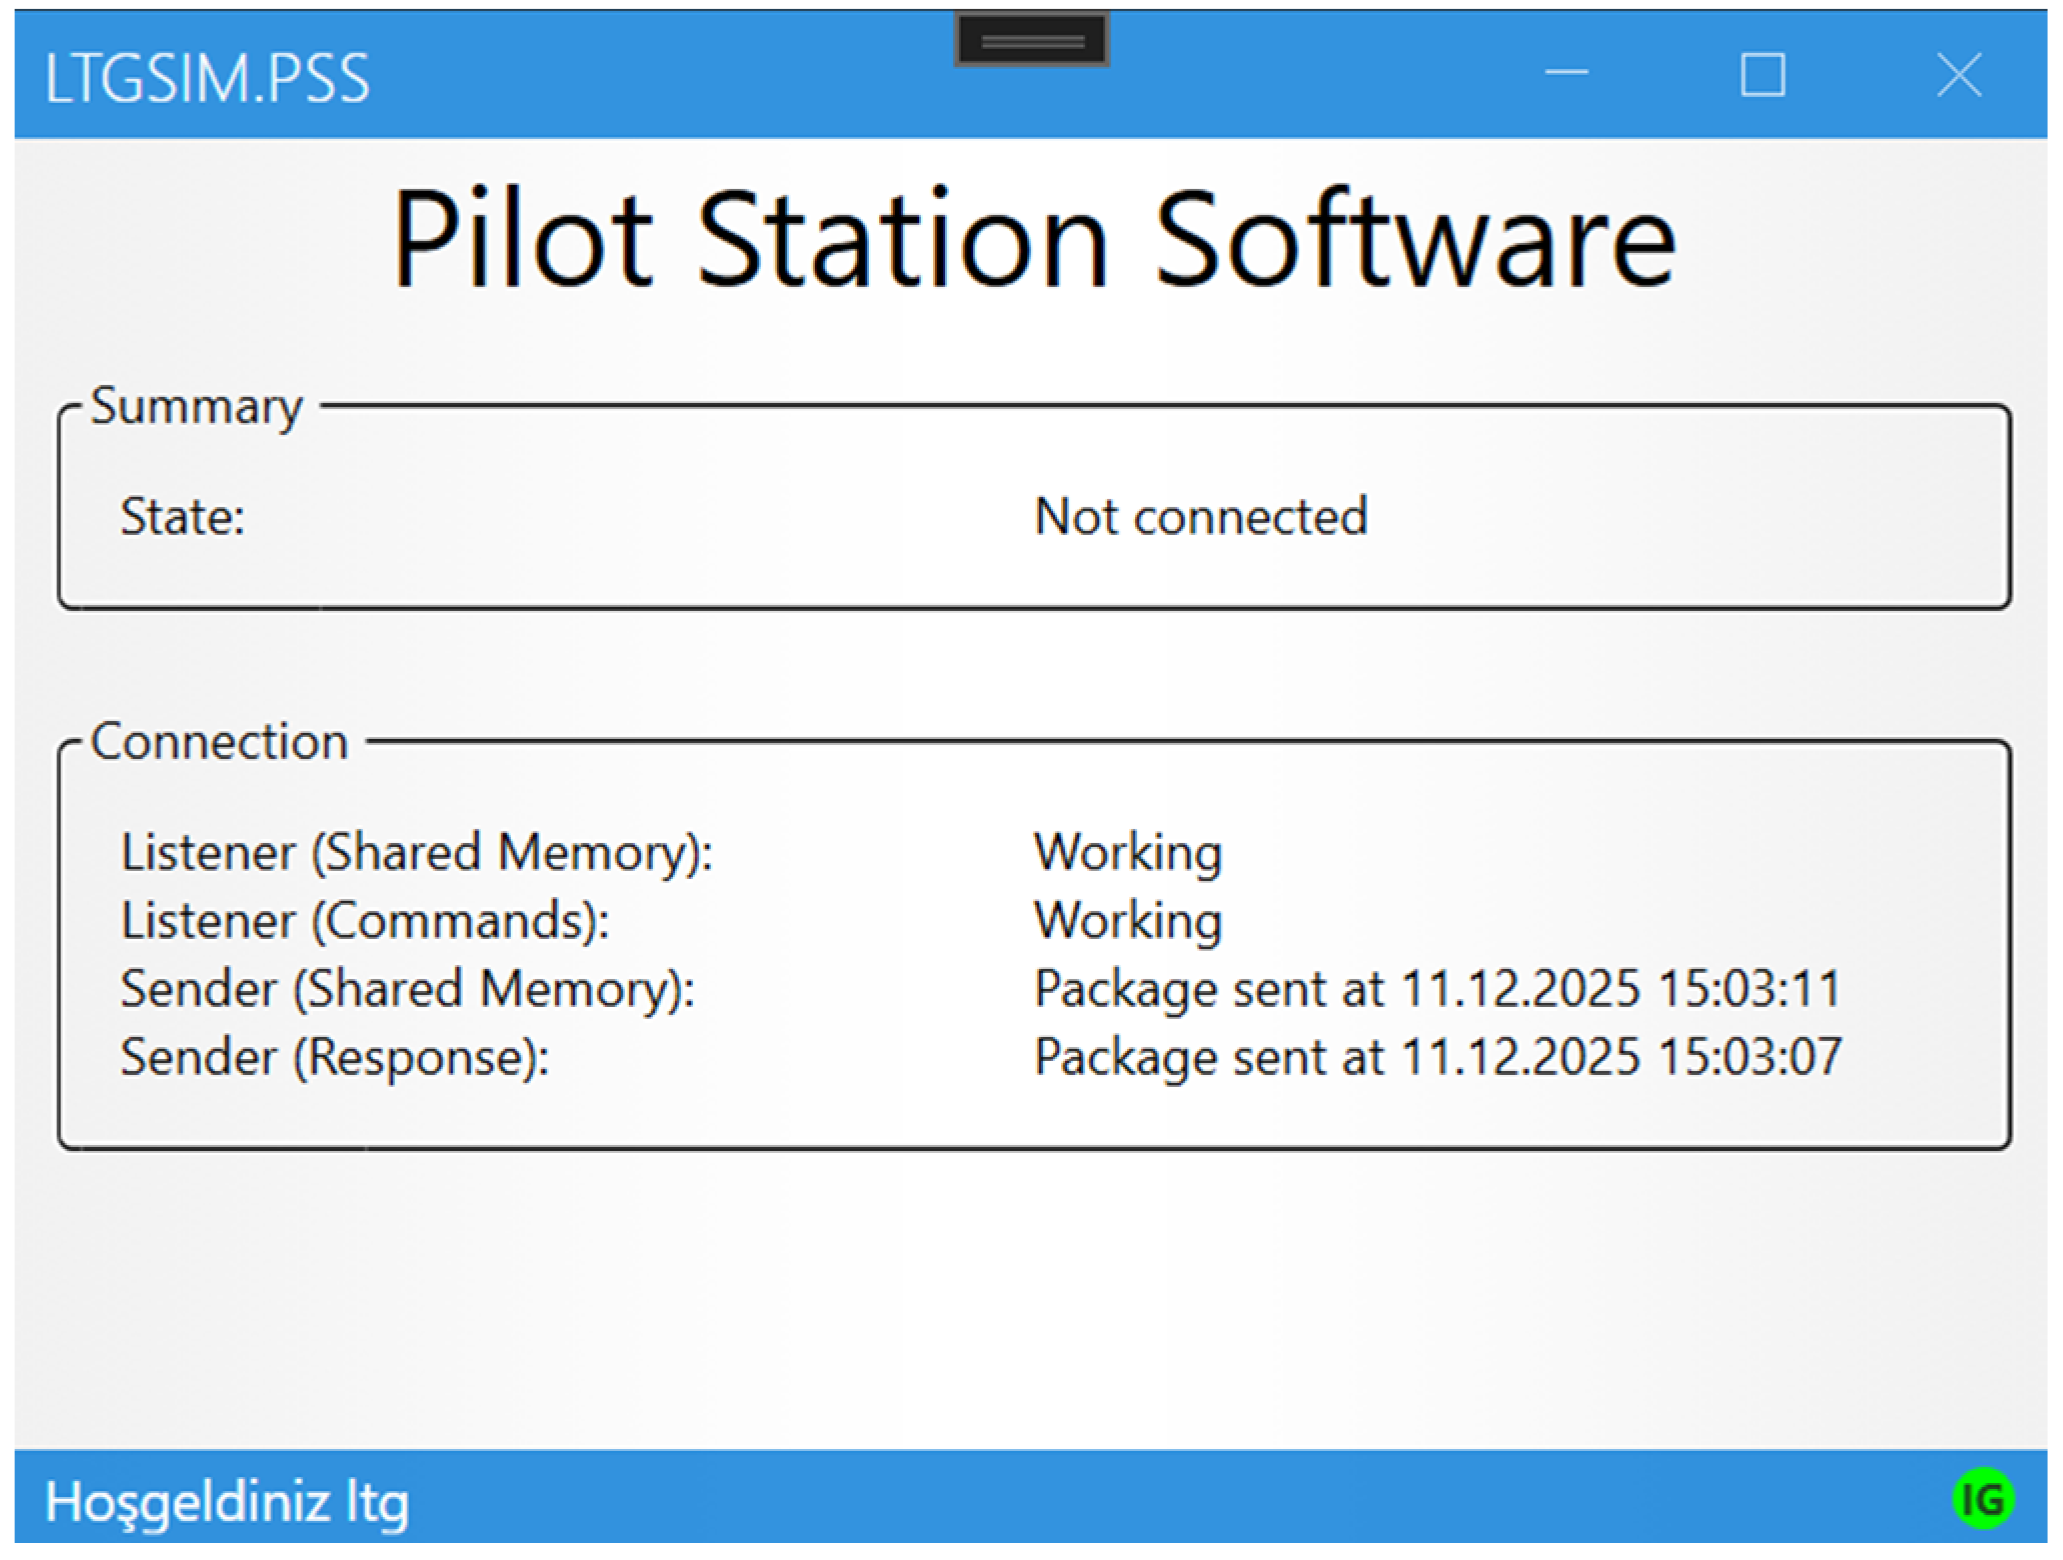
Task: Click Working status for Shared Memory listener
Action: point(1128,854)
